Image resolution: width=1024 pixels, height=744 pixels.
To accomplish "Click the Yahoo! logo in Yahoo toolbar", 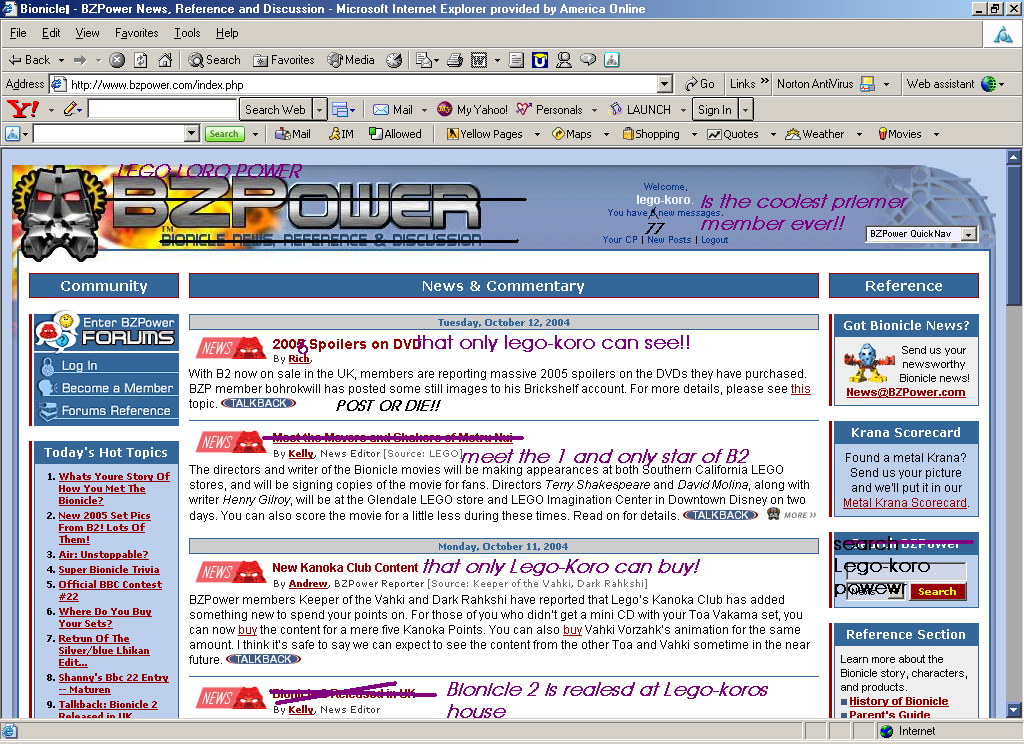I will coord(22,109).
